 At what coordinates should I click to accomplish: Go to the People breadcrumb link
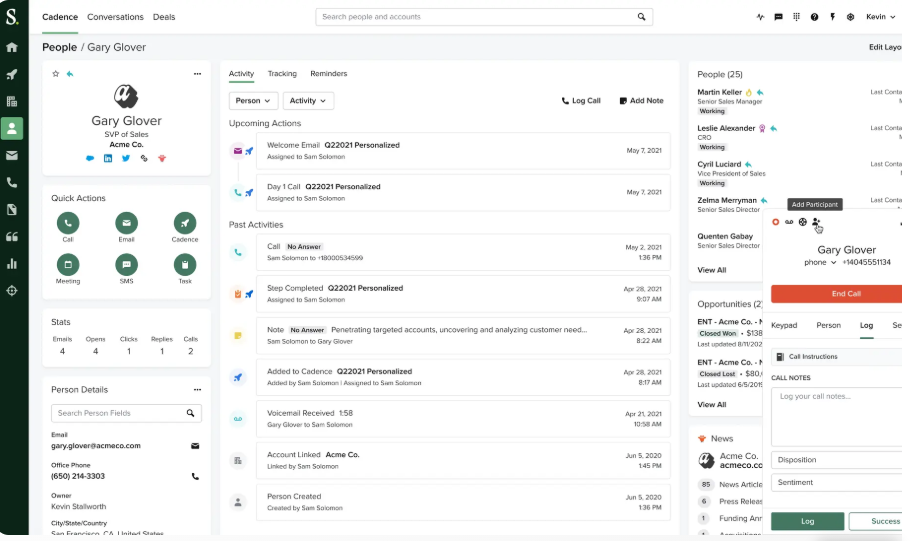click(x=59, y=47)
